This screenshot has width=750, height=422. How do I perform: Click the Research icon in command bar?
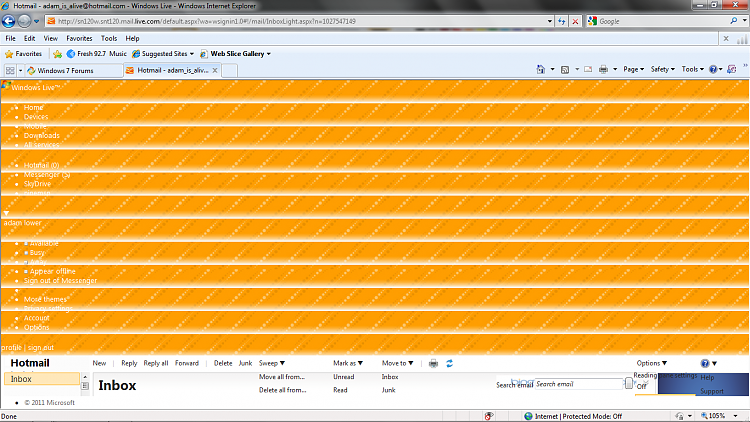click(732, 69)
